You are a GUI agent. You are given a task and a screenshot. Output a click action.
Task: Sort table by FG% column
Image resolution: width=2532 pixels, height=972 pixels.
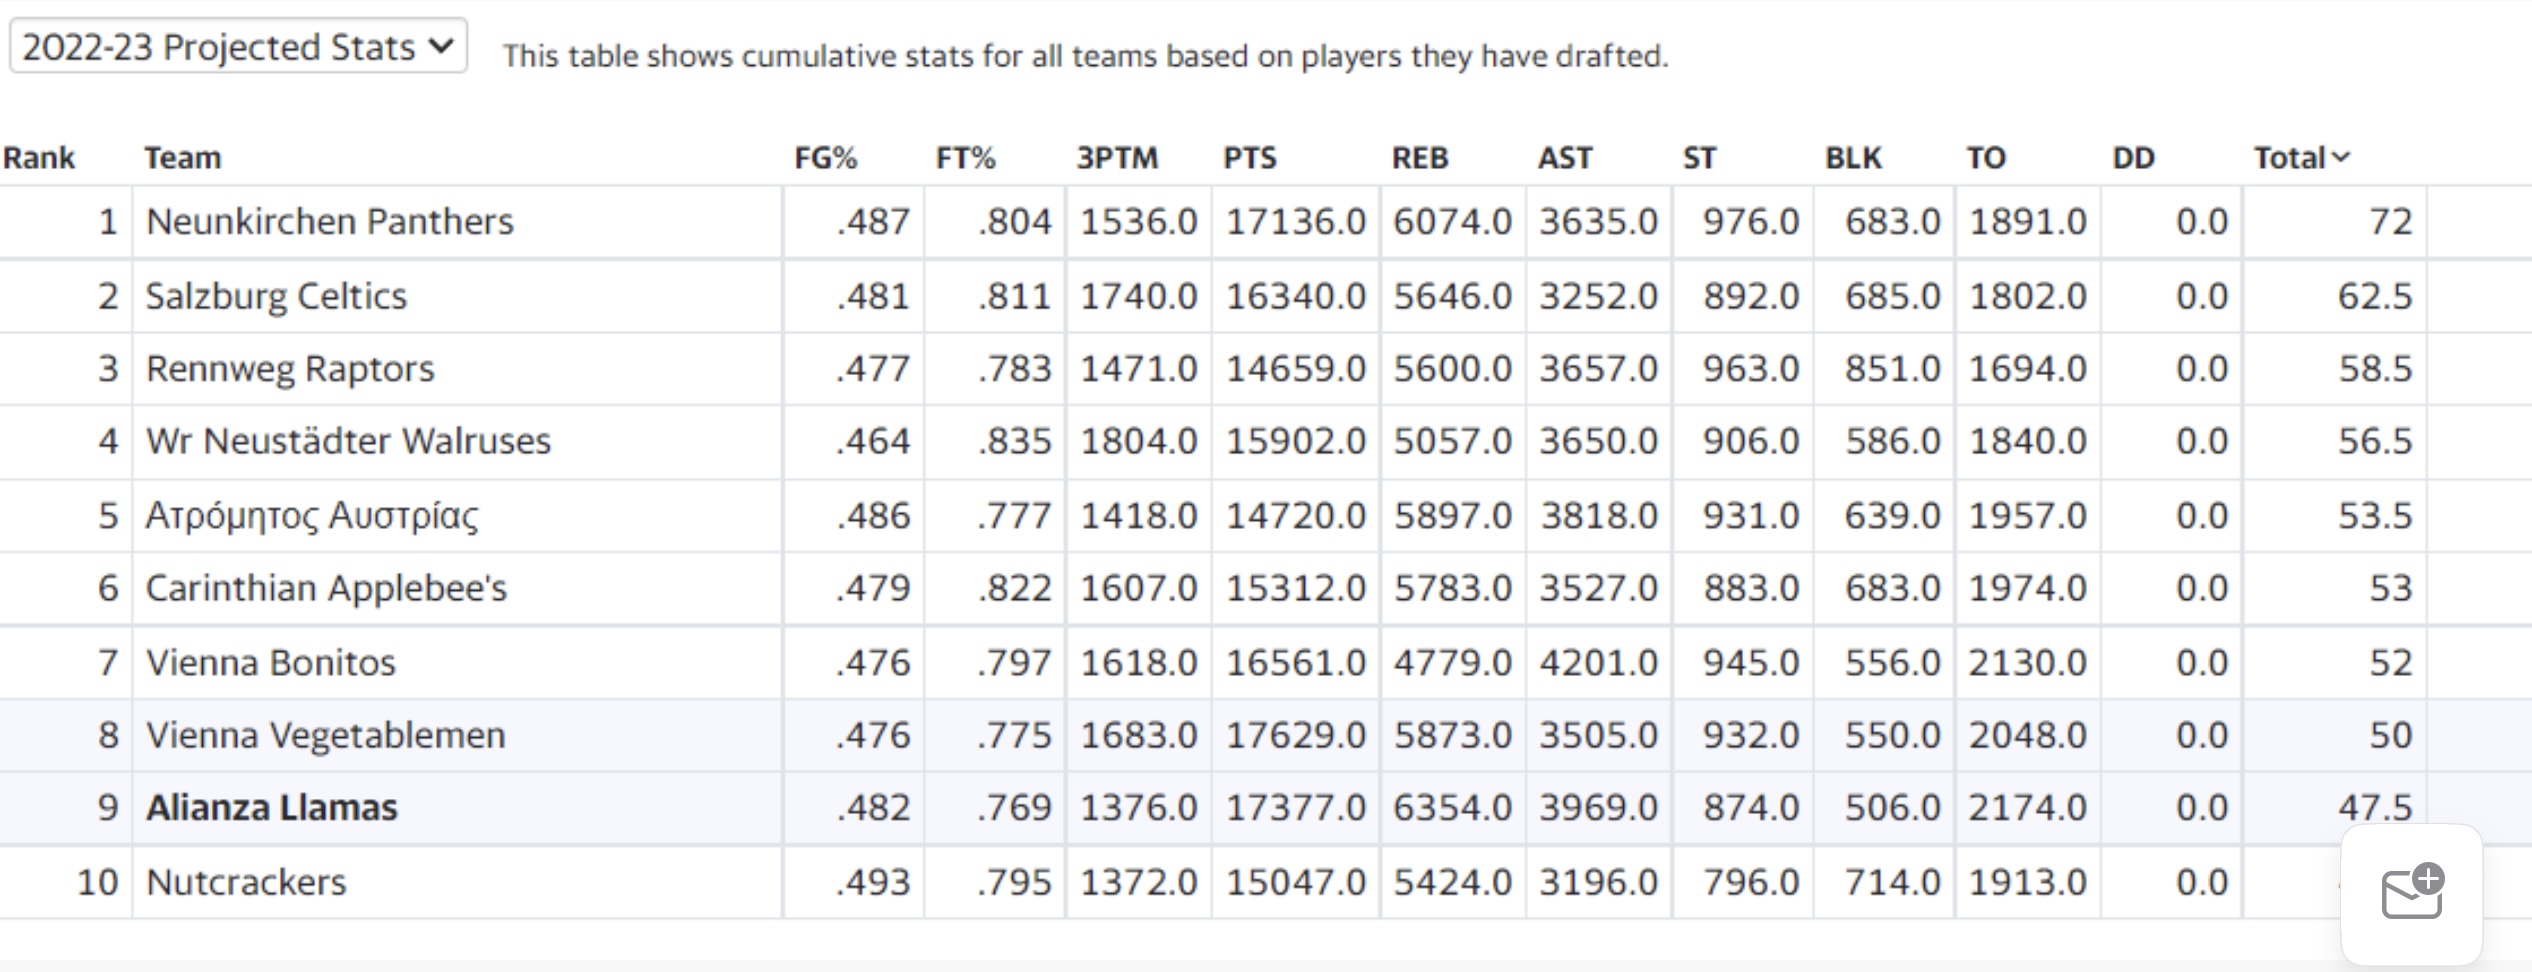(x=825, y=158)
